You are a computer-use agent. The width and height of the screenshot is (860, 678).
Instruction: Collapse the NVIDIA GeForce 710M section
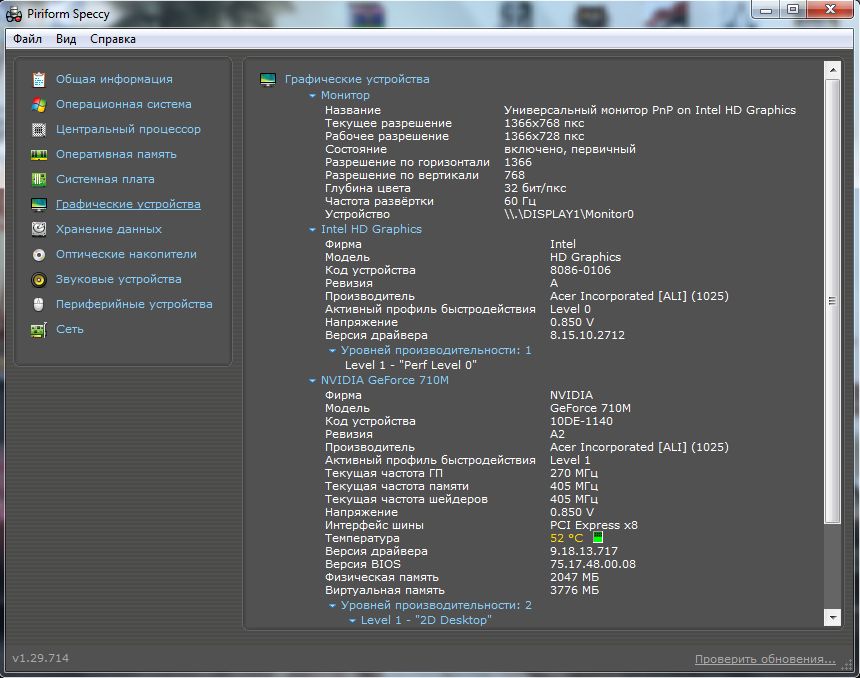pyautogui.click(x=313, y=381)
